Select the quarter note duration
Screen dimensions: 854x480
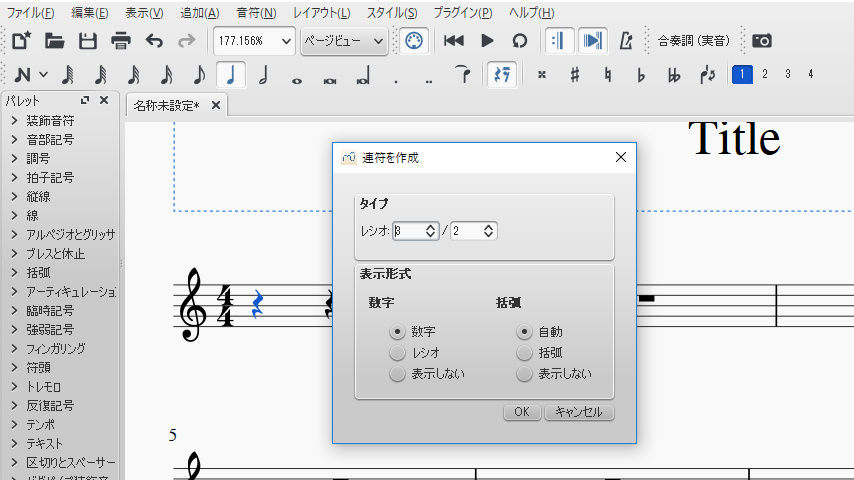click(231, 75)
